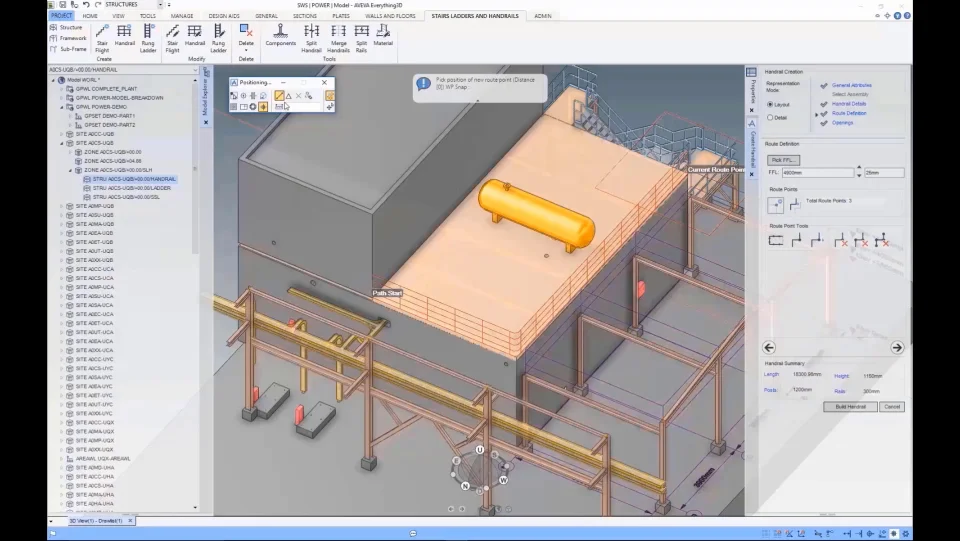Click the FFL value input field
Screen dimensions: 960x541
click(x=817, y=173)
